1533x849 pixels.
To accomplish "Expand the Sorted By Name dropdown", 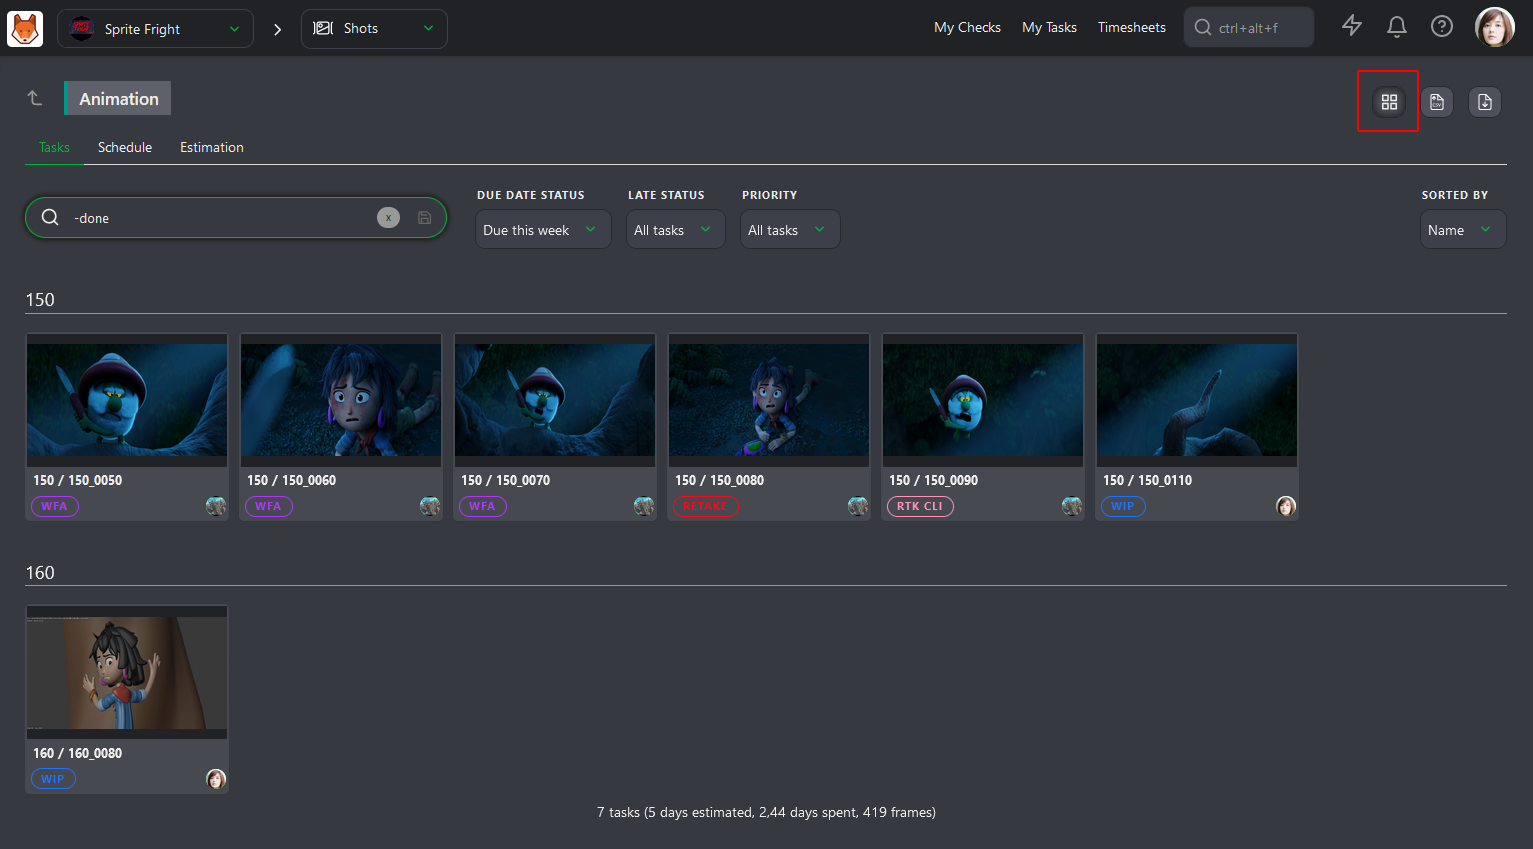I will click(x=1463, y=229).
